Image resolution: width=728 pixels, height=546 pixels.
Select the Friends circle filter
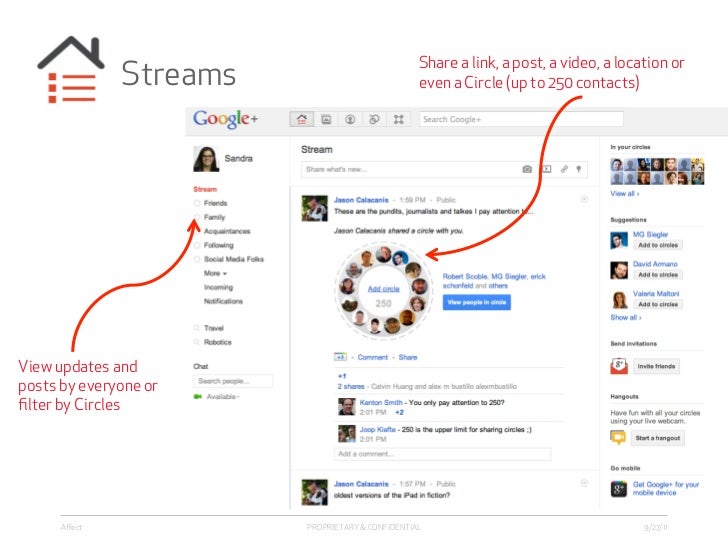[215, 203]
